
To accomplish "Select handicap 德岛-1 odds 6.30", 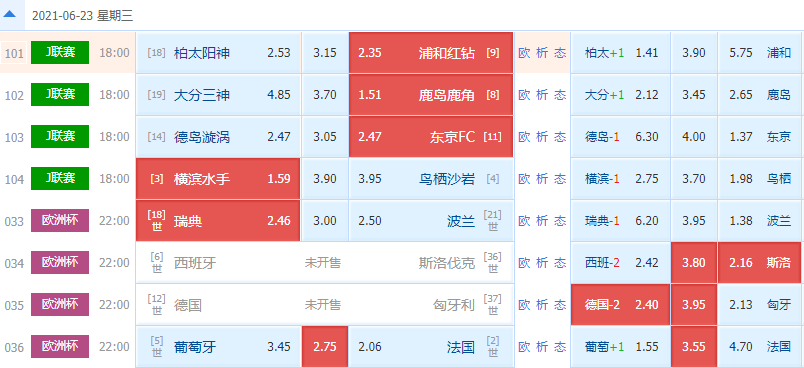I will [620, 137].
